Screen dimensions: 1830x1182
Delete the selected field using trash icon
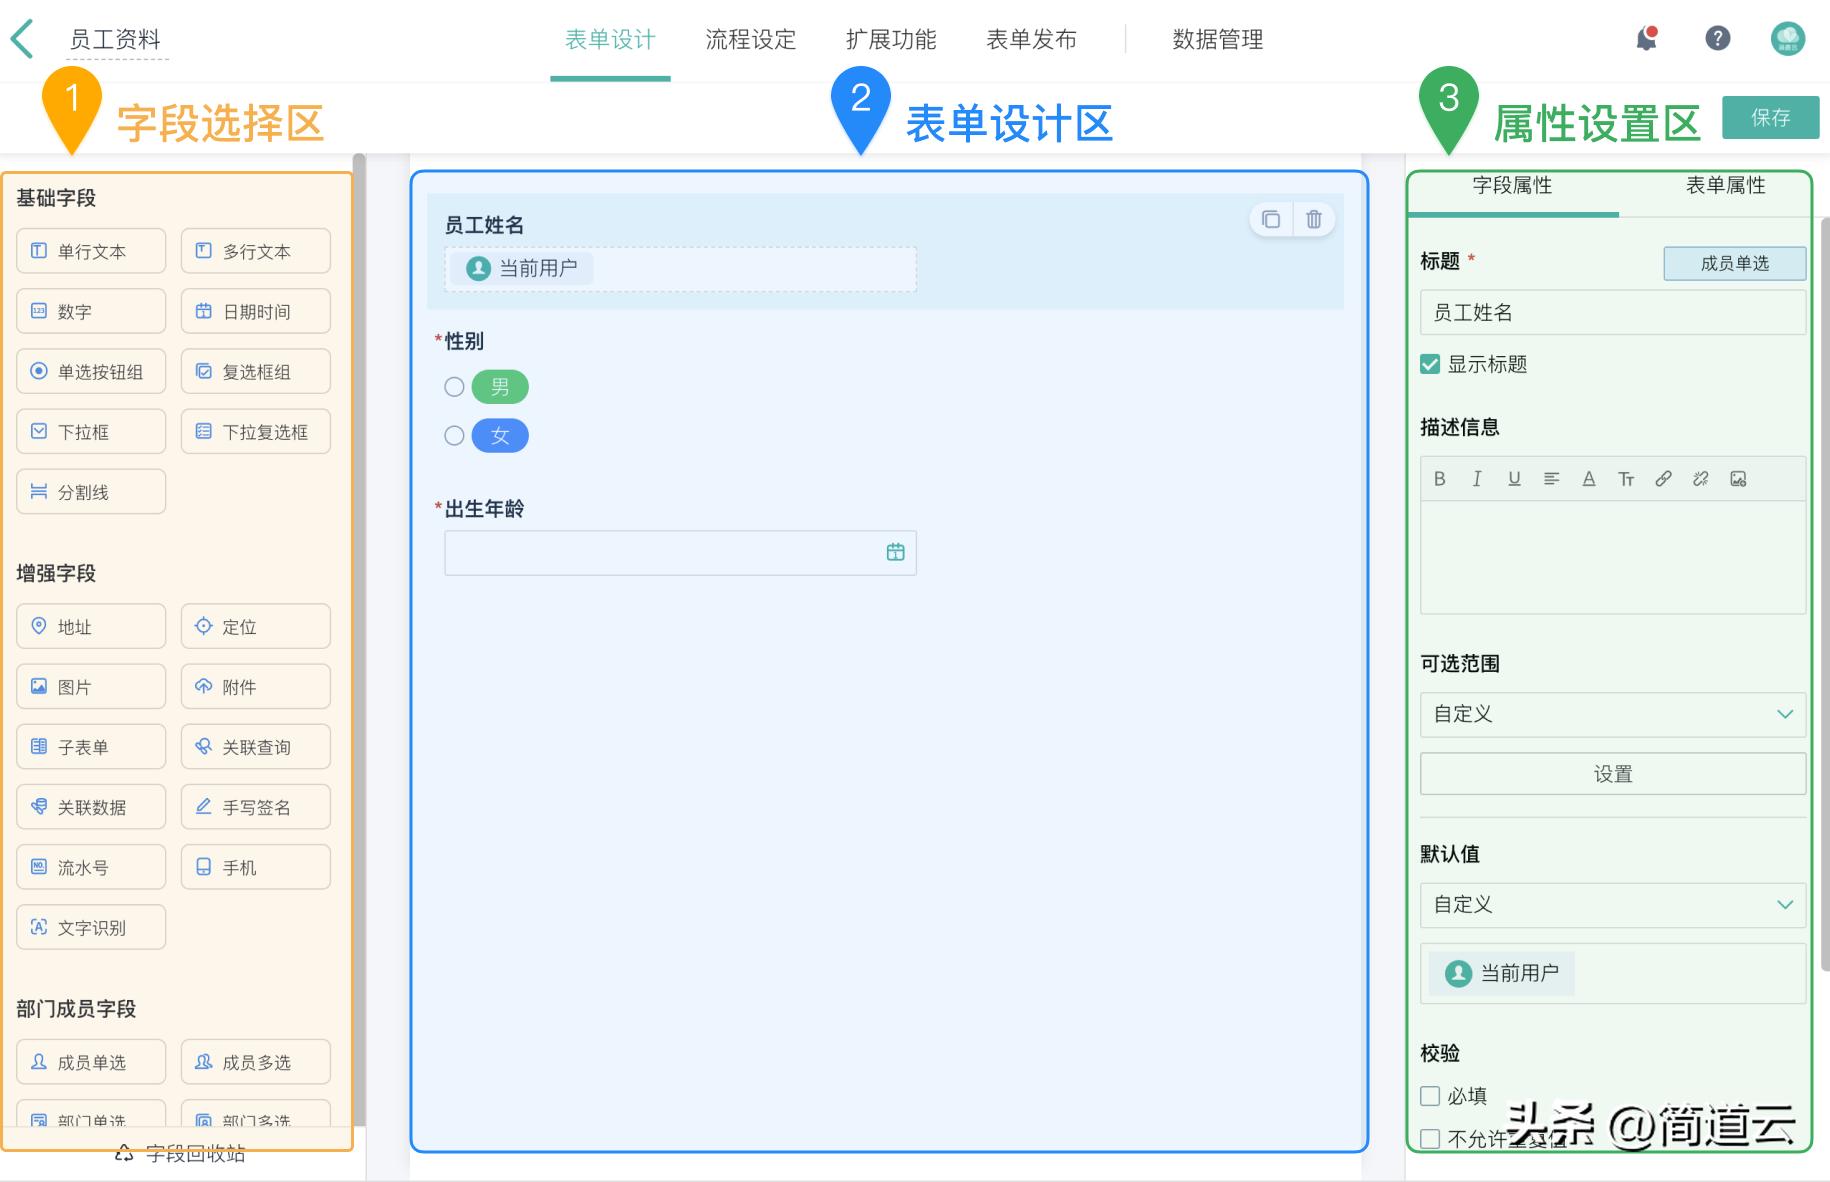point(1314,220)
